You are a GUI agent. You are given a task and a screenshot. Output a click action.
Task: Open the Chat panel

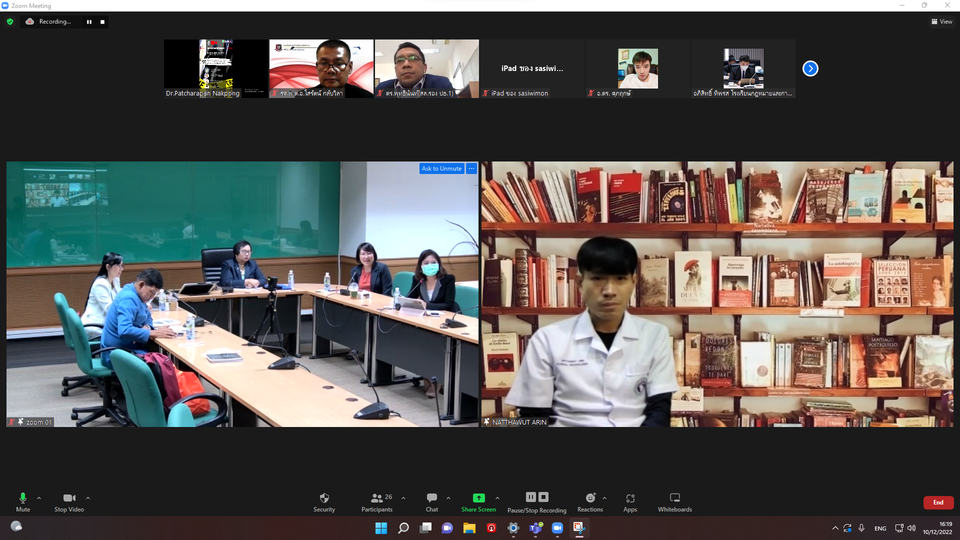[432, 500]
